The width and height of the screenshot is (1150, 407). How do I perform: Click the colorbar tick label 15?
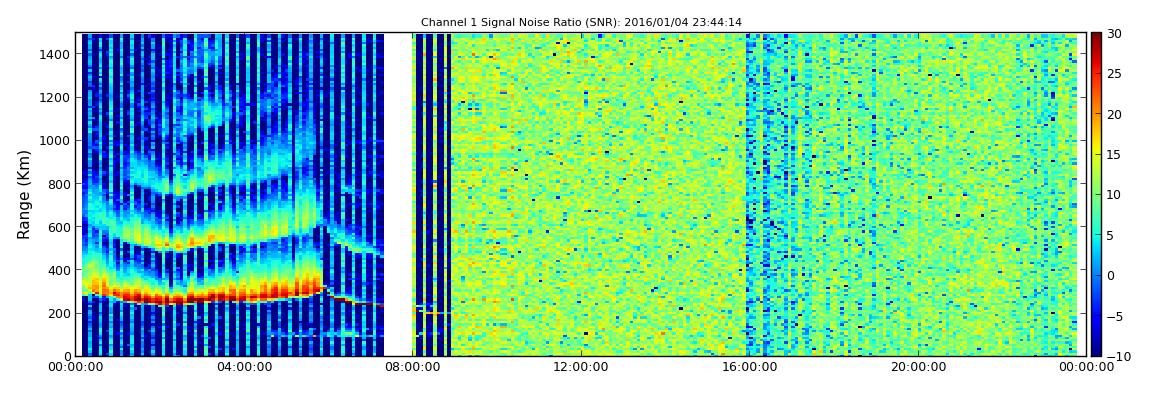click(1115, 155)
